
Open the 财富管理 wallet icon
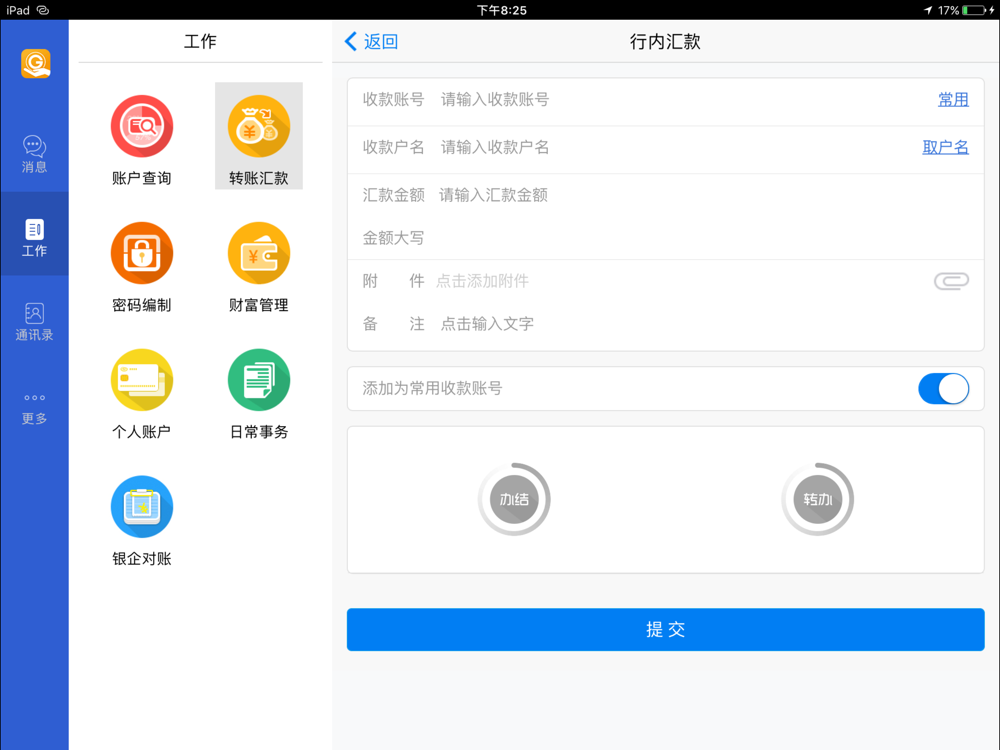point(259,253)
